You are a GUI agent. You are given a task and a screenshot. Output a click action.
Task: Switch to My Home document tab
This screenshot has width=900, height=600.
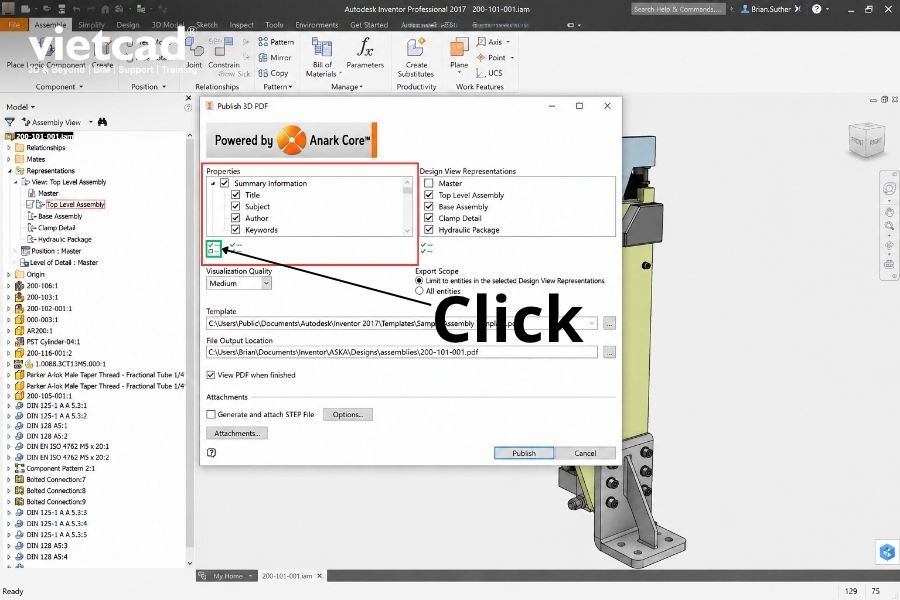(x=228, y=576)
